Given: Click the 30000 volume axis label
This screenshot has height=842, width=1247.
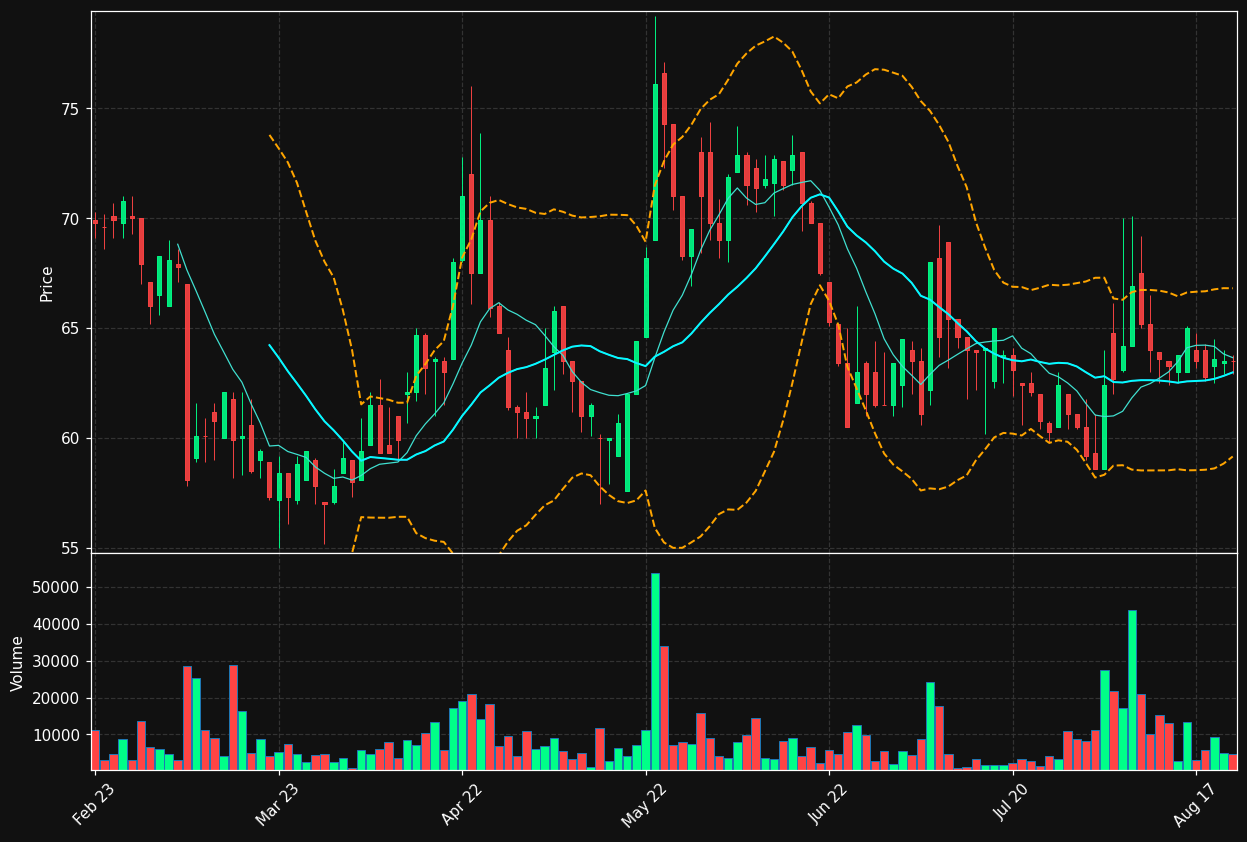Looking at the screenshot, I should [55, 662].
